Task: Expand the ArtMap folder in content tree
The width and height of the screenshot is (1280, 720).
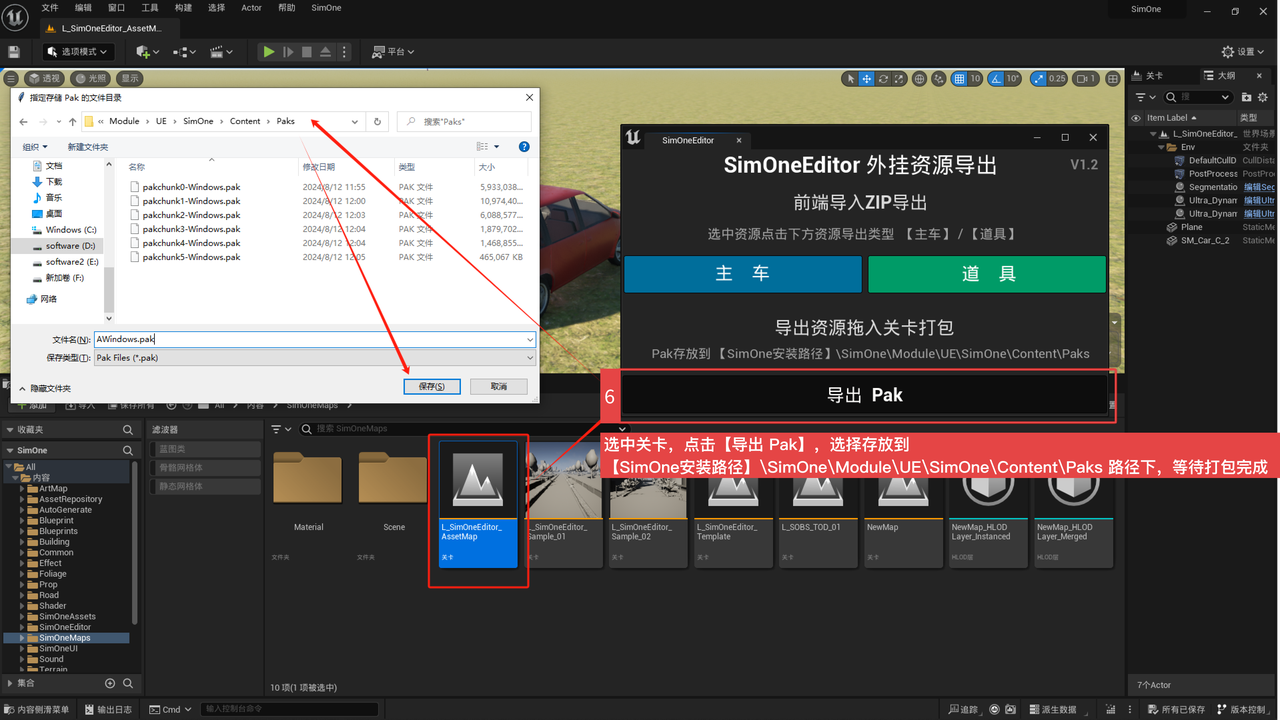Action: [x=22, y=489]
